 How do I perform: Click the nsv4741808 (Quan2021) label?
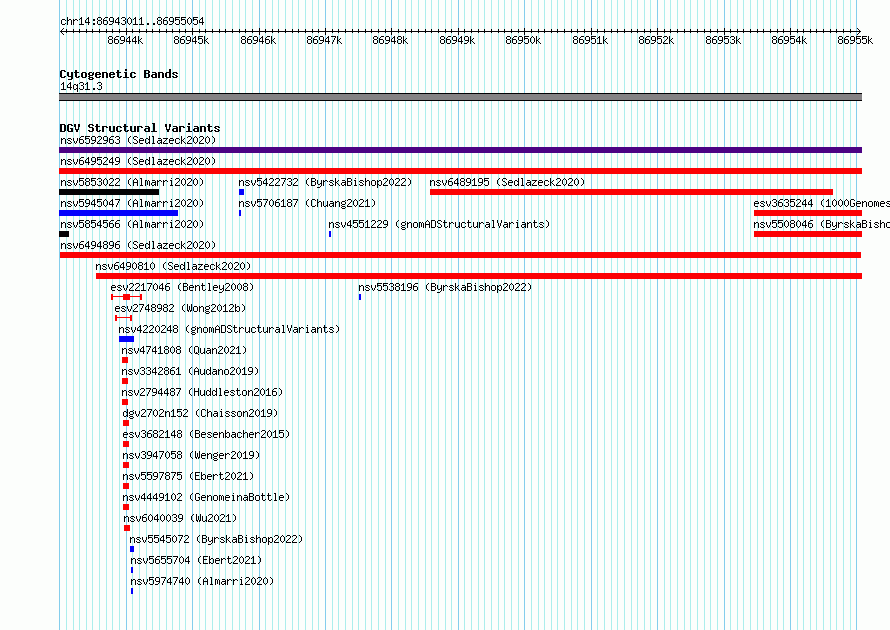coord(184,350)
